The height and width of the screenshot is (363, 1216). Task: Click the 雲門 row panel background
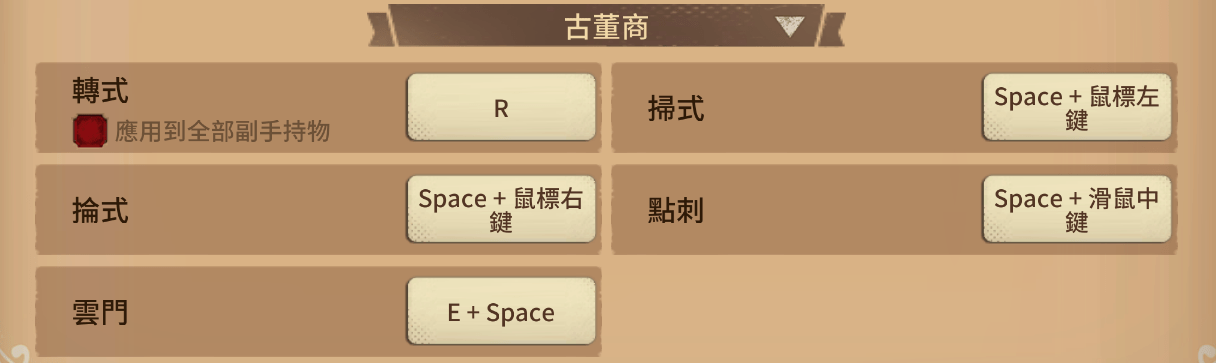[x=318, y=312]
